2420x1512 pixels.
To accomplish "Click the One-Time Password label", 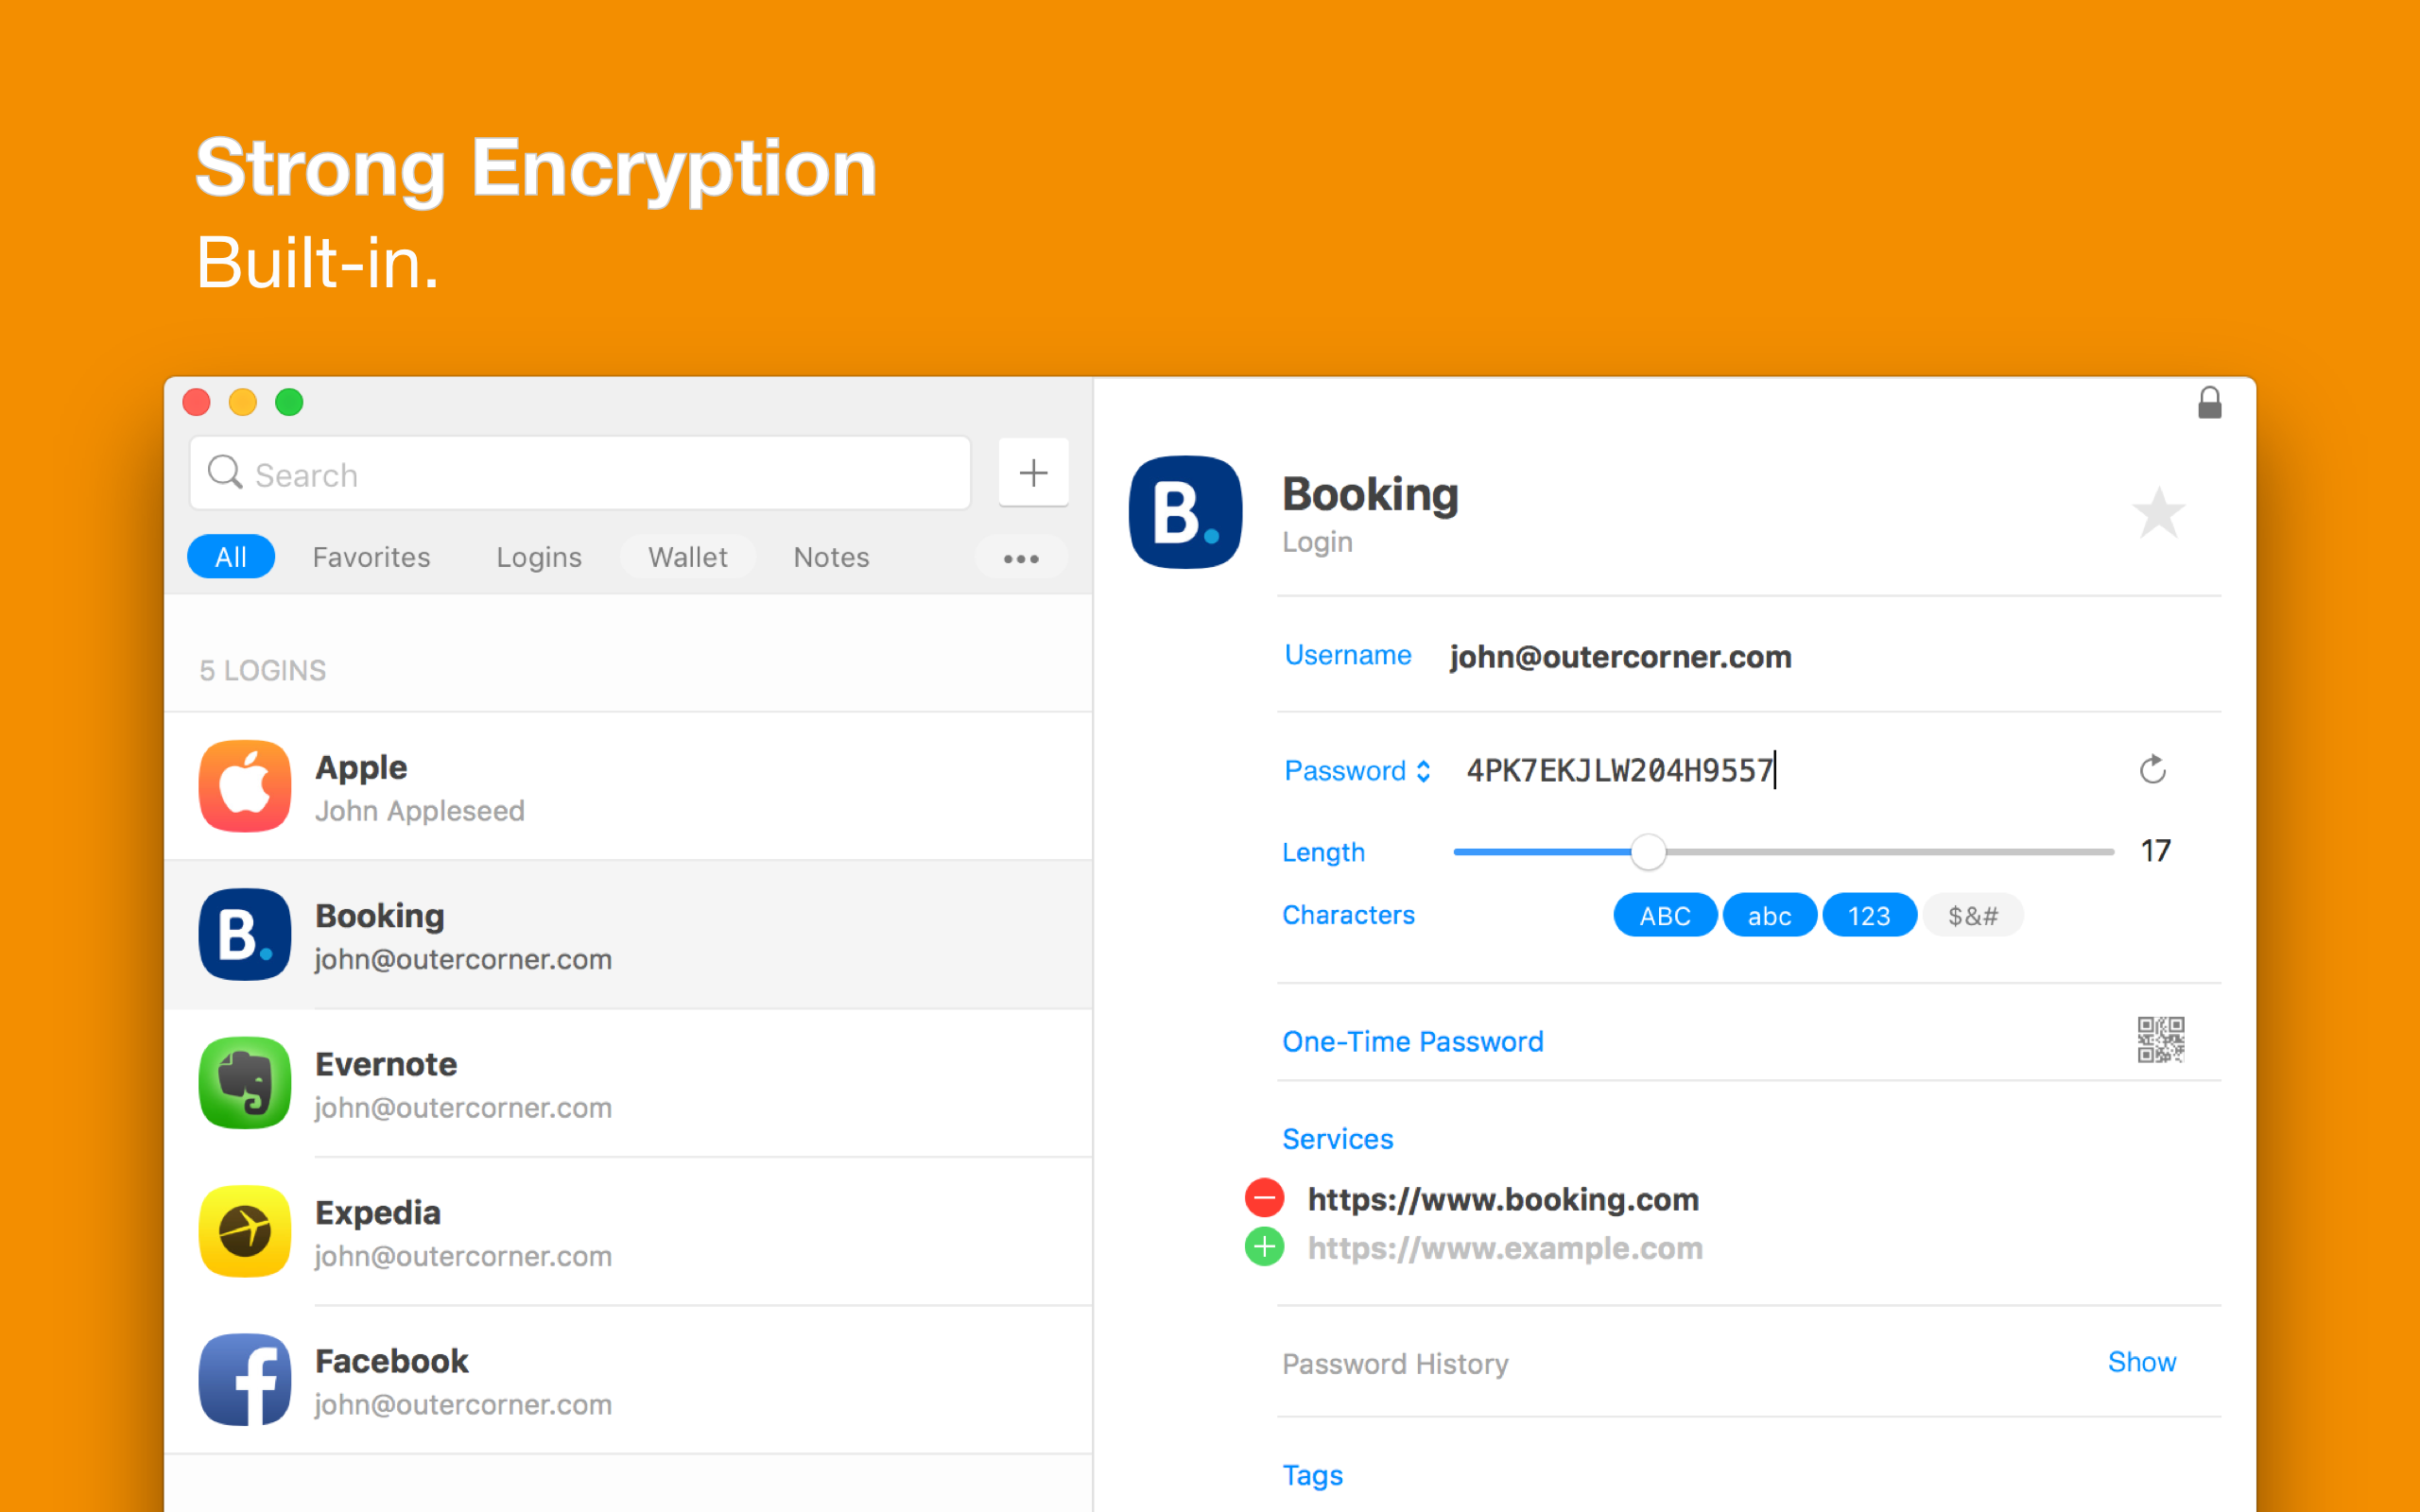I will point(1412,1042).
